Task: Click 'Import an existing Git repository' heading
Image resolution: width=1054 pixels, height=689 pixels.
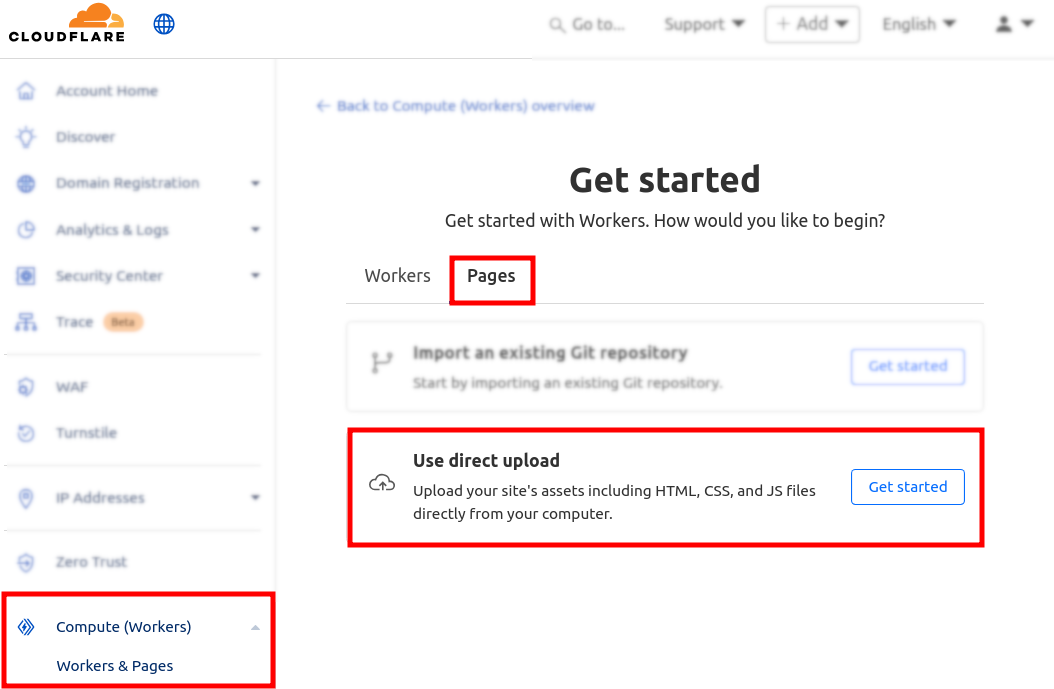Action: click(x=550, y=353)
